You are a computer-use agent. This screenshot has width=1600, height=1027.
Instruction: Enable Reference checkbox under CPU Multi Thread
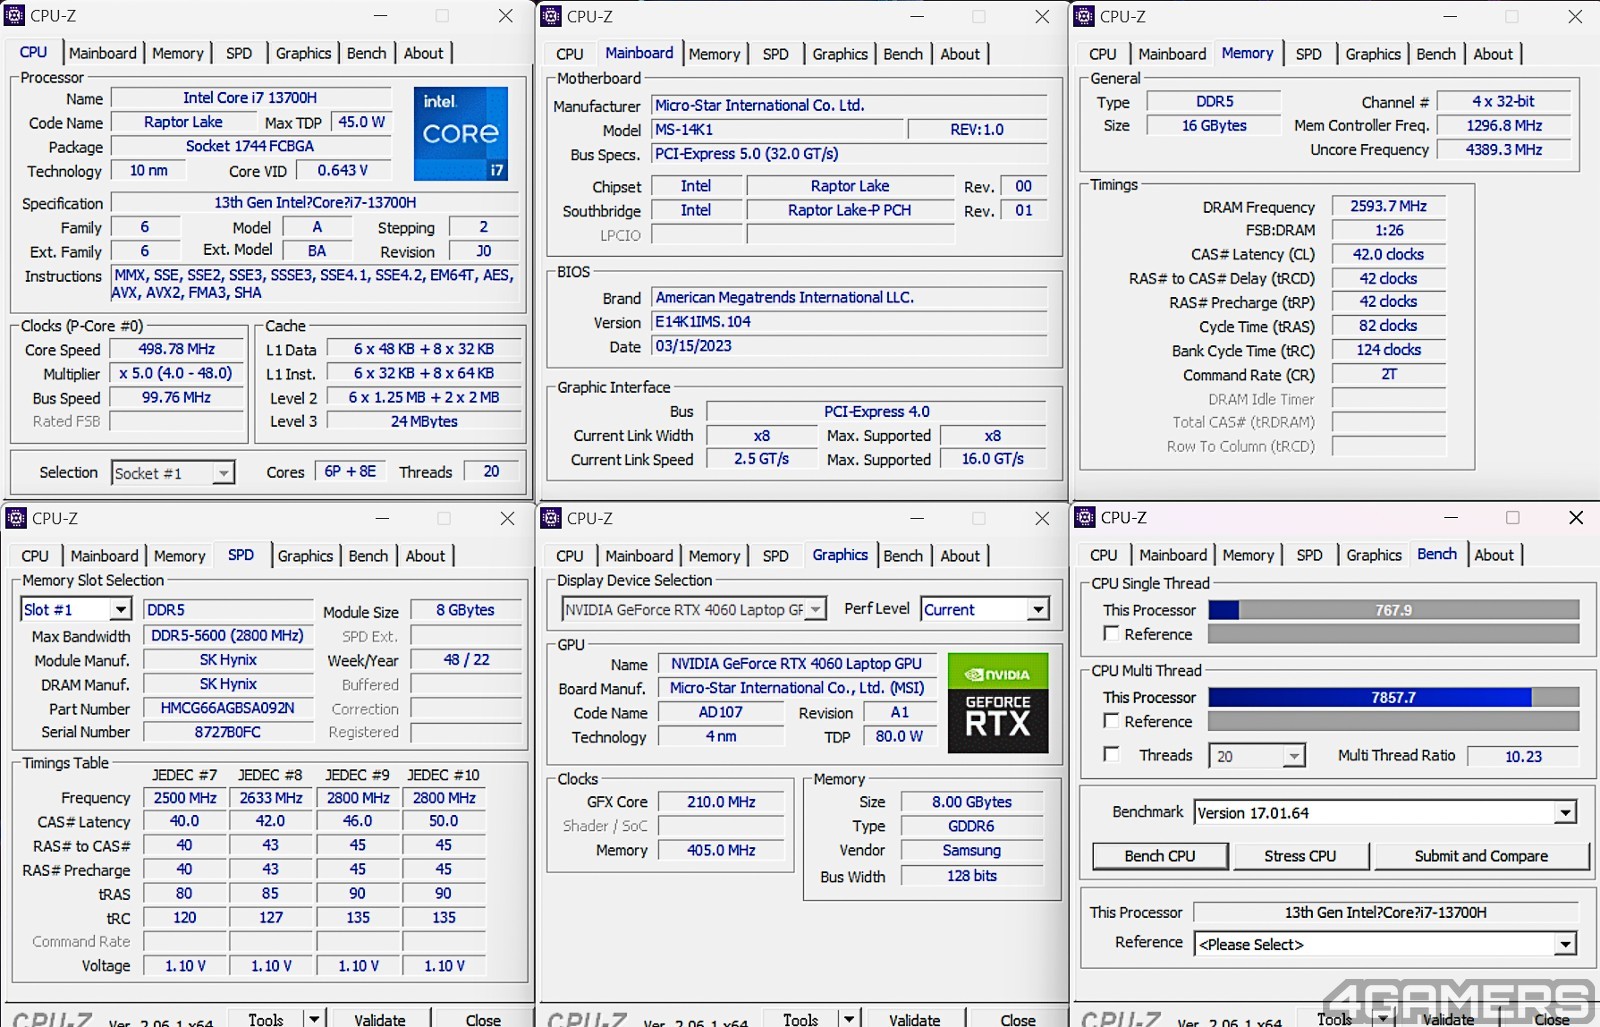(x=1111, y=720)
